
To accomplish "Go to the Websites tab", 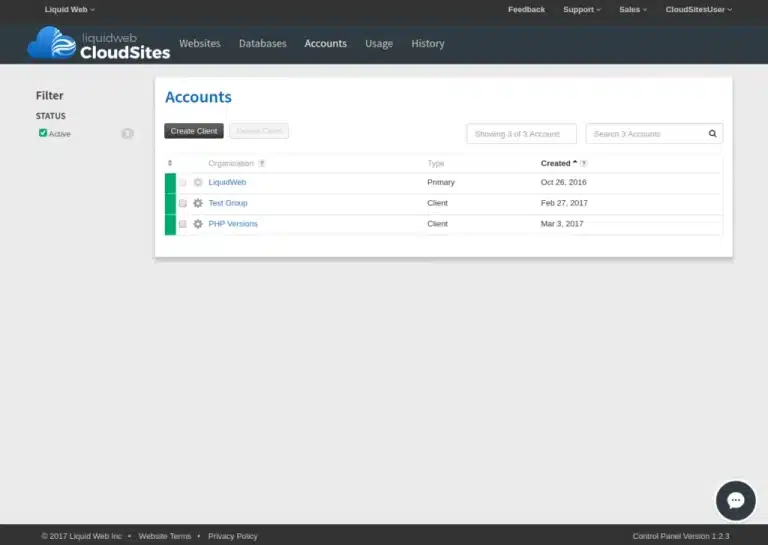I will coord(200,44).
